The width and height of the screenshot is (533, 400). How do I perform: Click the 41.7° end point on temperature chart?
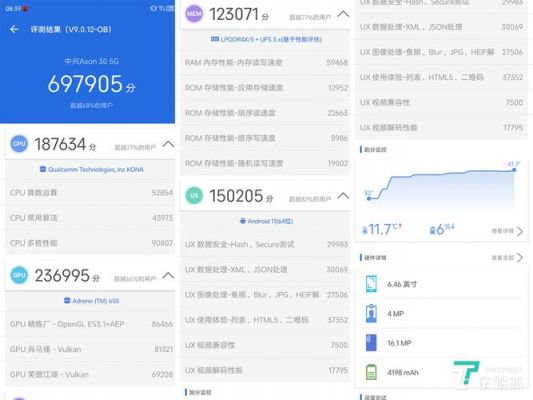[x=514, y=170]
